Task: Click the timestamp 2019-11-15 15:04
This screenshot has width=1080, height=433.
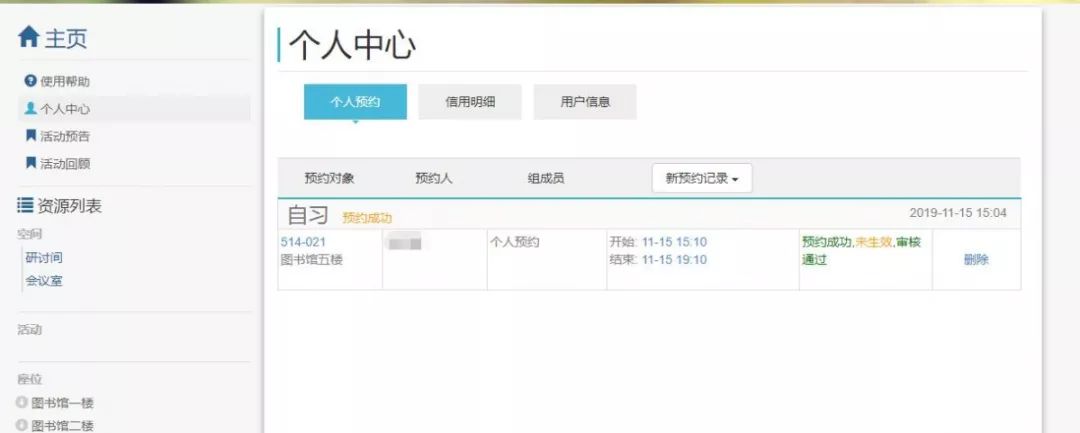Action: [x=958, y=213]
